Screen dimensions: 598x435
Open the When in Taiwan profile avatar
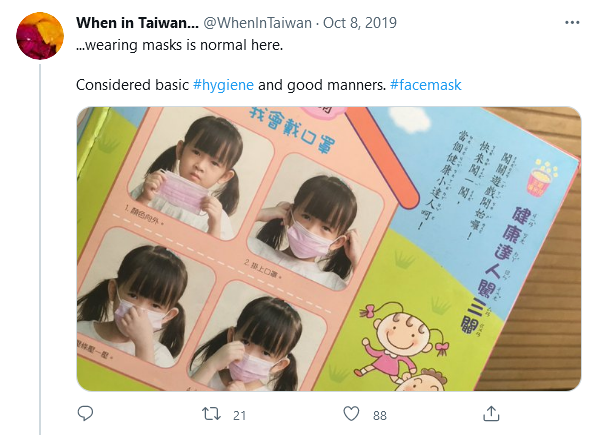pyautogui.click(x=40, y=36)
